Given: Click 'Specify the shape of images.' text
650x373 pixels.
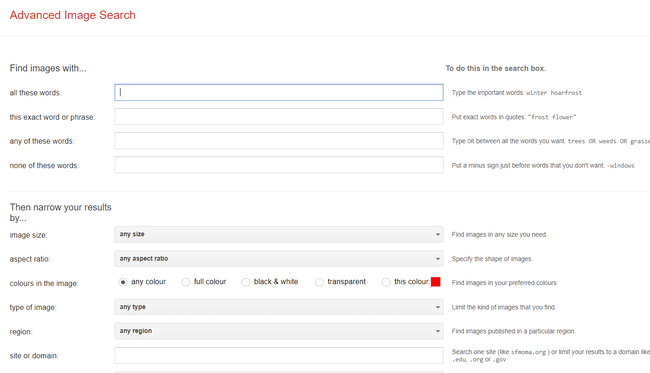Looking at the screenshot, I should pyautogui.click(x=492, y=259).
